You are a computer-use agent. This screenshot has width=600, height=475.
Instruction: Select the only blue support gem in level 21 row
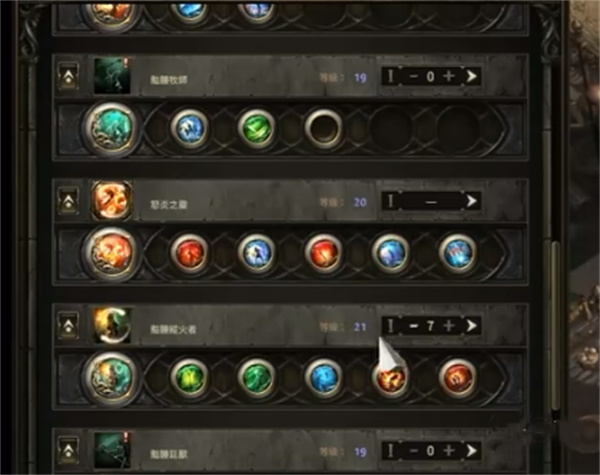(324, 378)
